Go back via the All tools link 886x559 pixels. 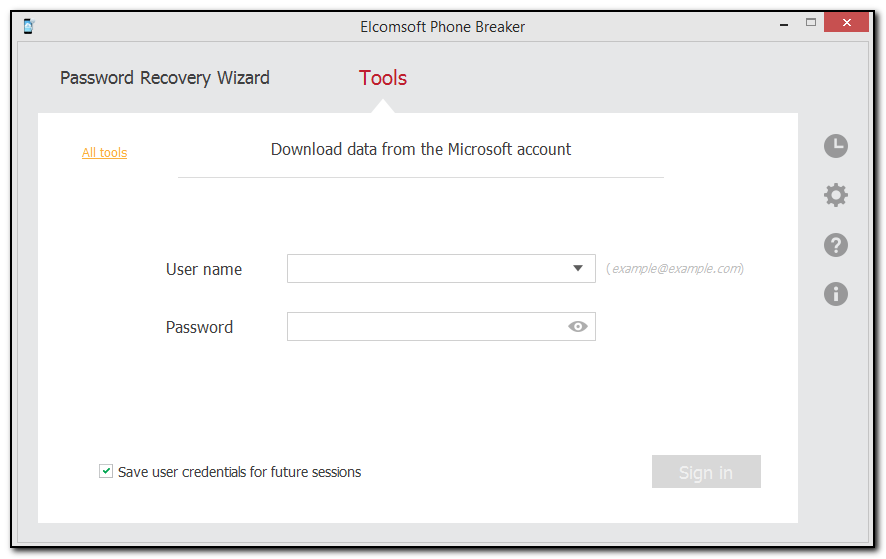click(105, 153)
